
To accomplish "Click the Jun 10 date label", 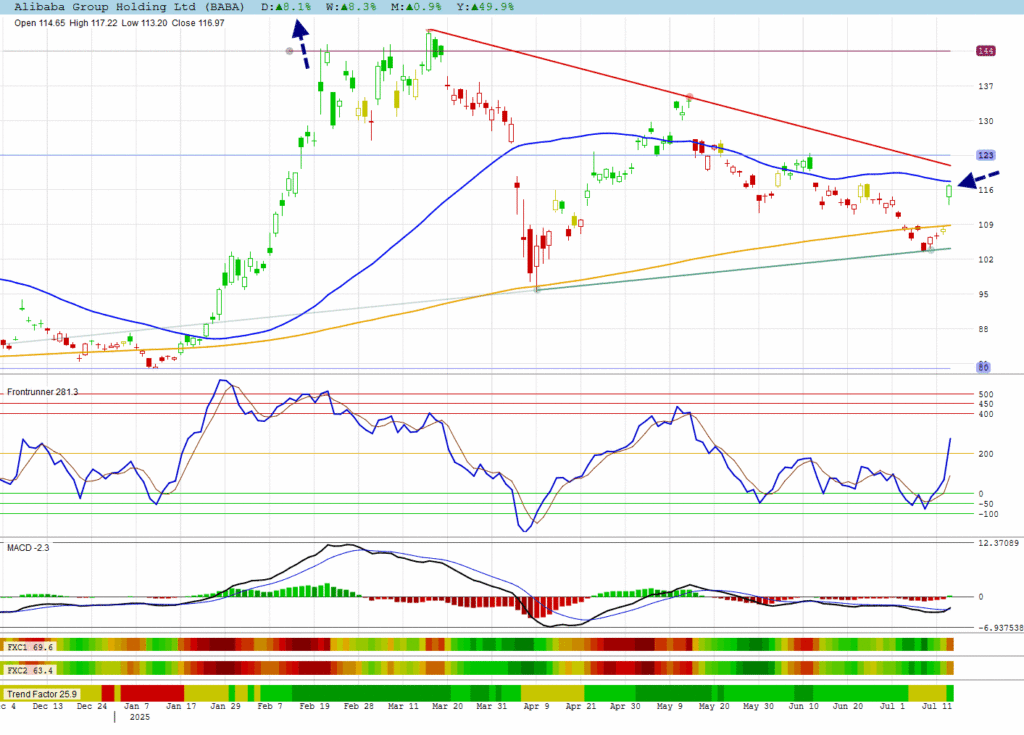I will pos(803,706).
